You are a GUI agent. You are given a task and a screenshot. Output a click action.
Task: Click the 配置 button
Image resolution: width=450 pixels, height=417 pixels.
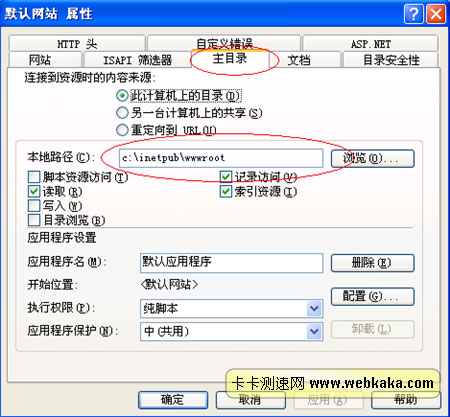372,296
